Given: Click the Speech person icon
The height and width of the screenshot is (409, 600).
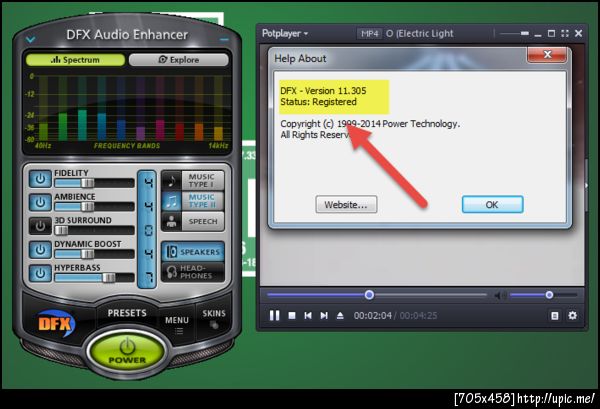Looking at the screenshot, I should [171, 222].
